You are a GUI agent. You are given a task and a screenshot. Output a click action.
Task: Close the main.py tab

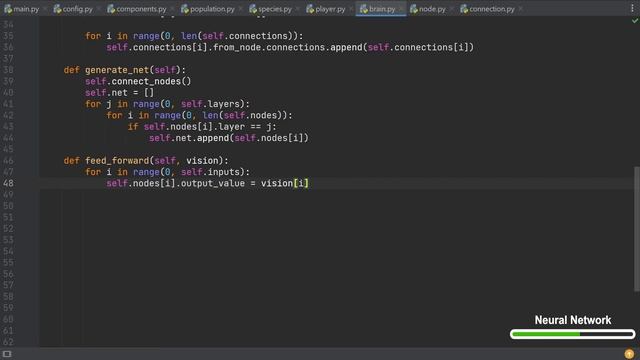(44, 9)
